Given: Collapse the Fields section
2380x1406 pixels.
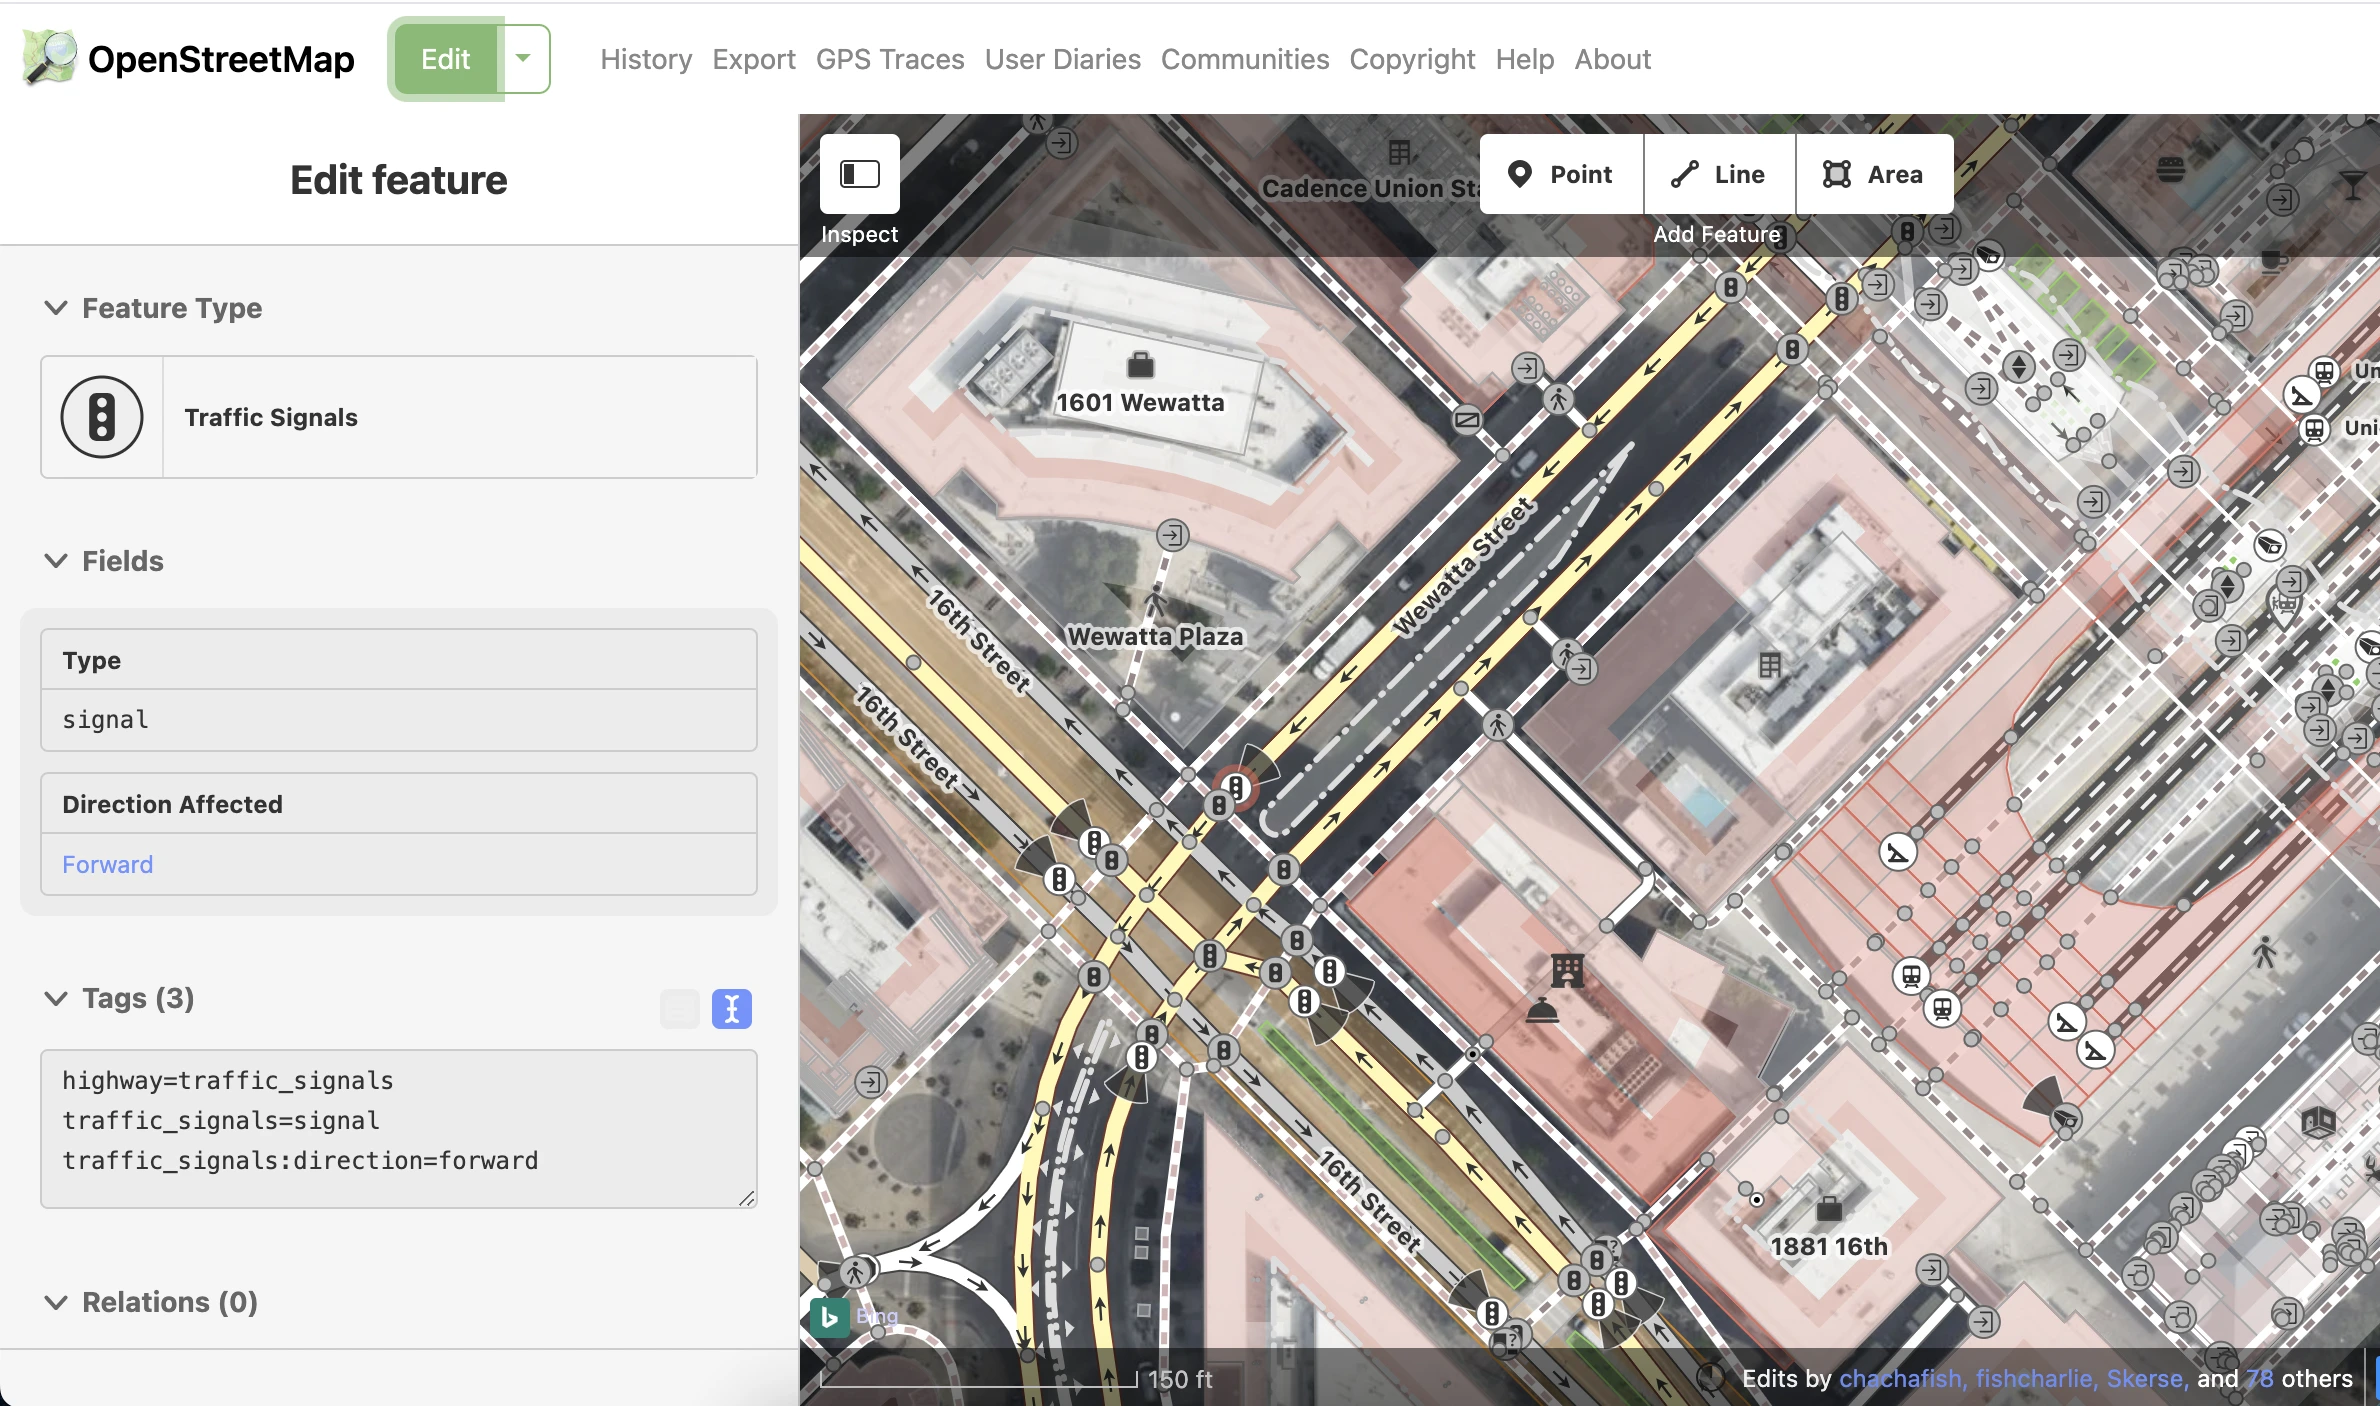Looking at the screenshot, I should (57, 561).
